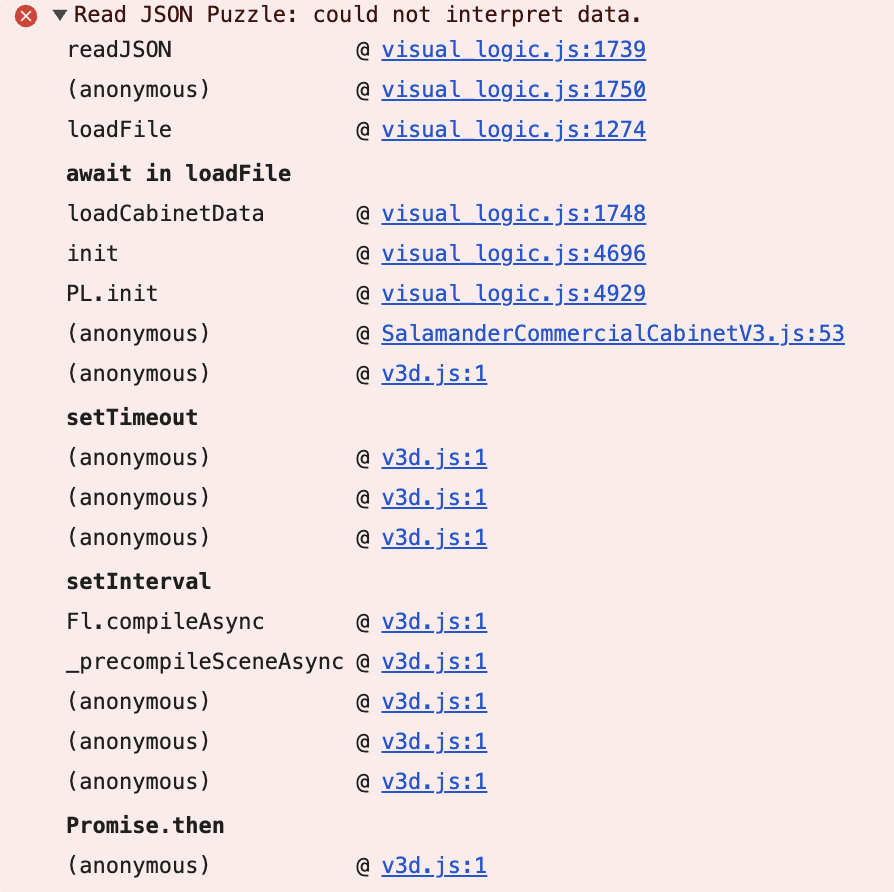Open v3d.js:1 beside _precompileSceneAsync
The height and width of the screenshot is (892, 894).
pos(434,661)
